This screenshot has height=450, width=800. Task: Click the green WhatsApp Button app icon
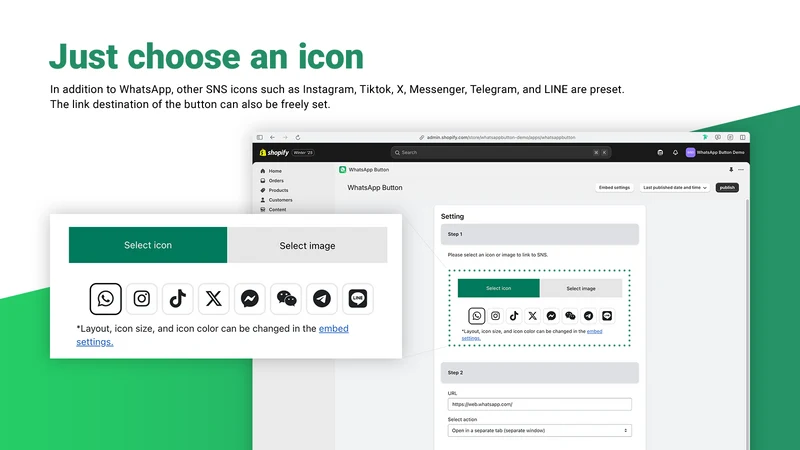tap(343, 169)
